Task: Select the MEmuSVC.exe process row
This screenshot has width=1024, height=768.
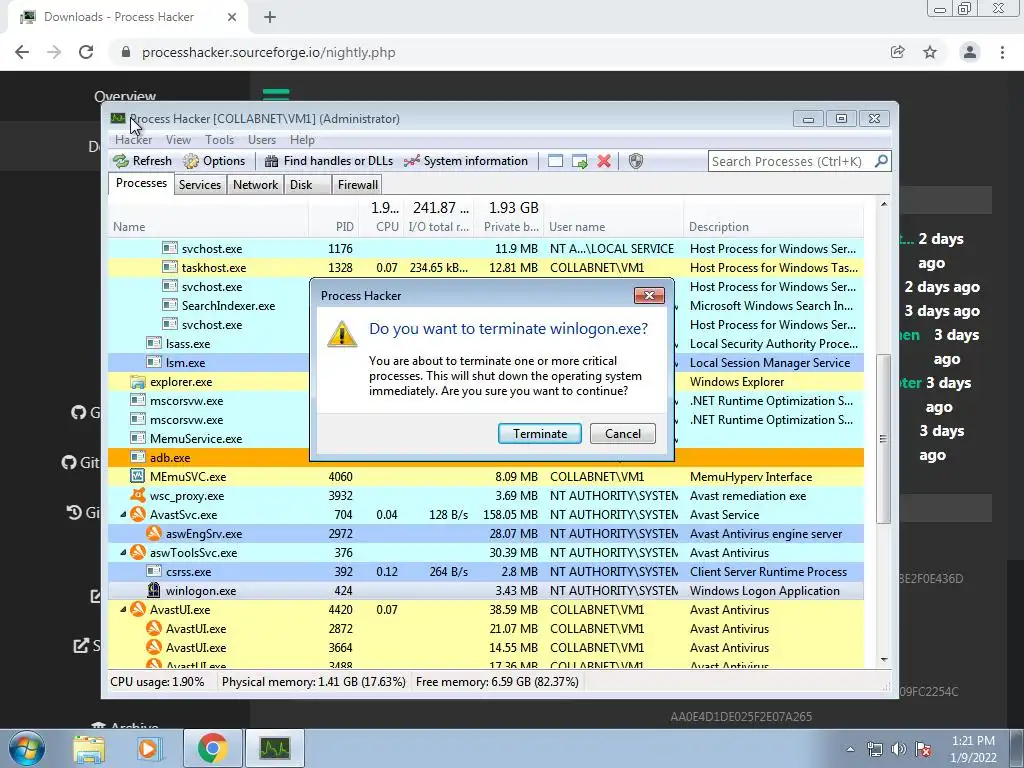Action: (x=486, y=477)
